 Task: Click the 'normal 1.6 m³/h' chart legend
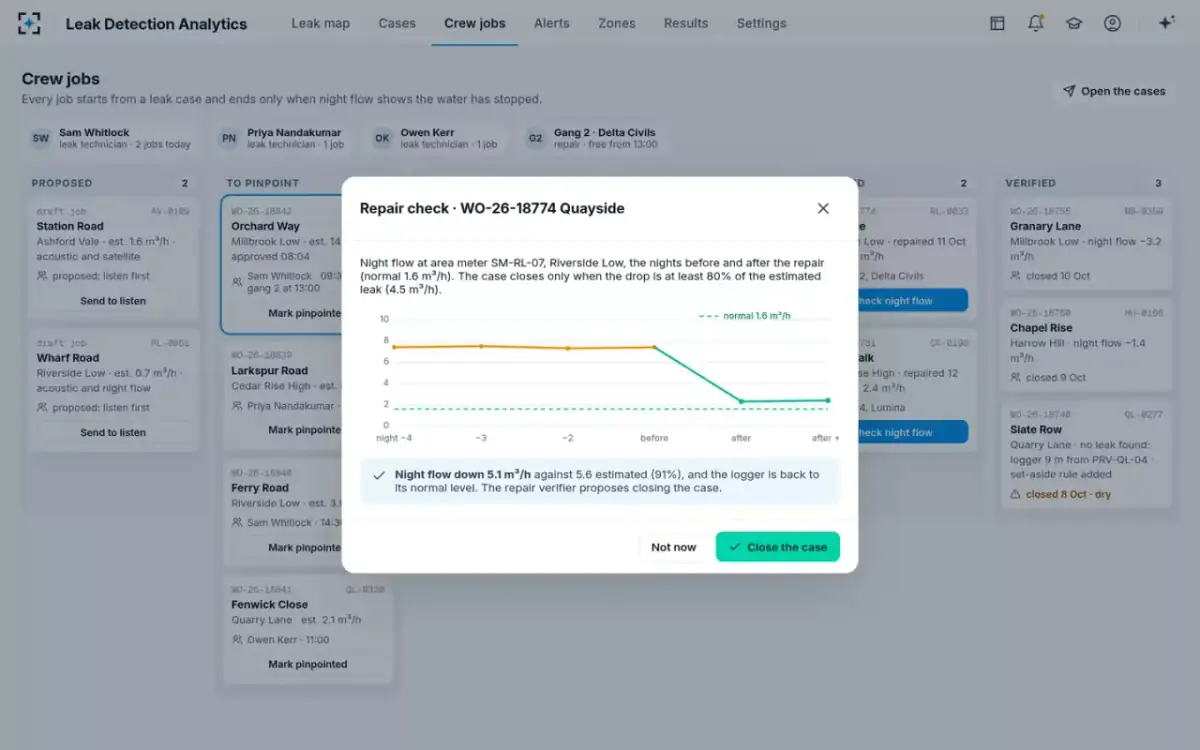coord(744,316)
